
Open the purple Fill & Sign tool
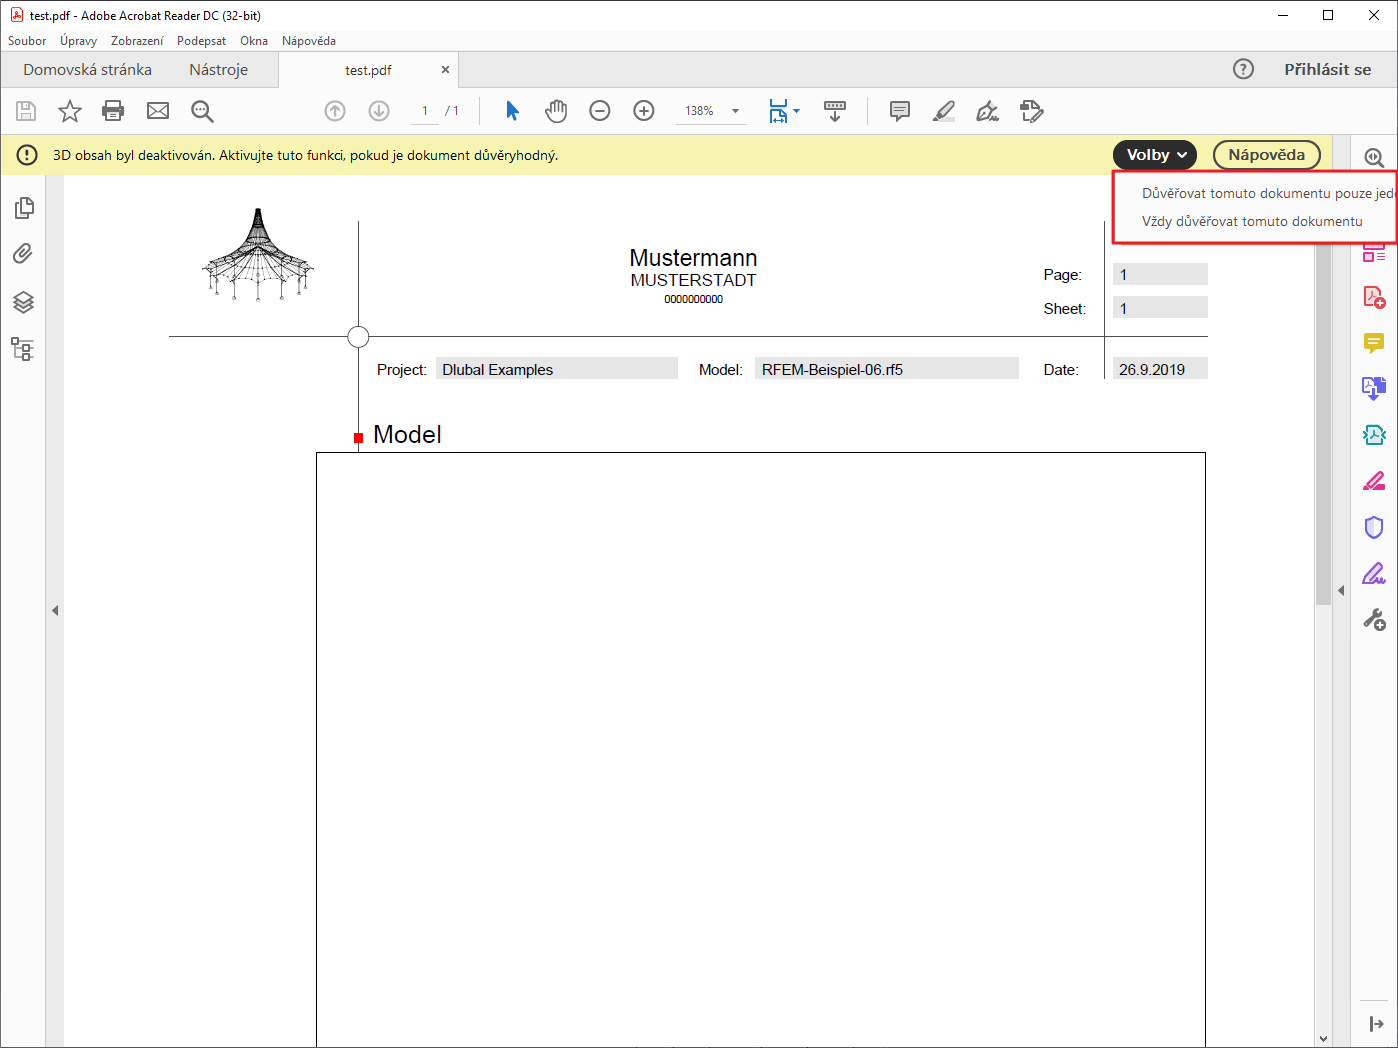coord(1374,574)
